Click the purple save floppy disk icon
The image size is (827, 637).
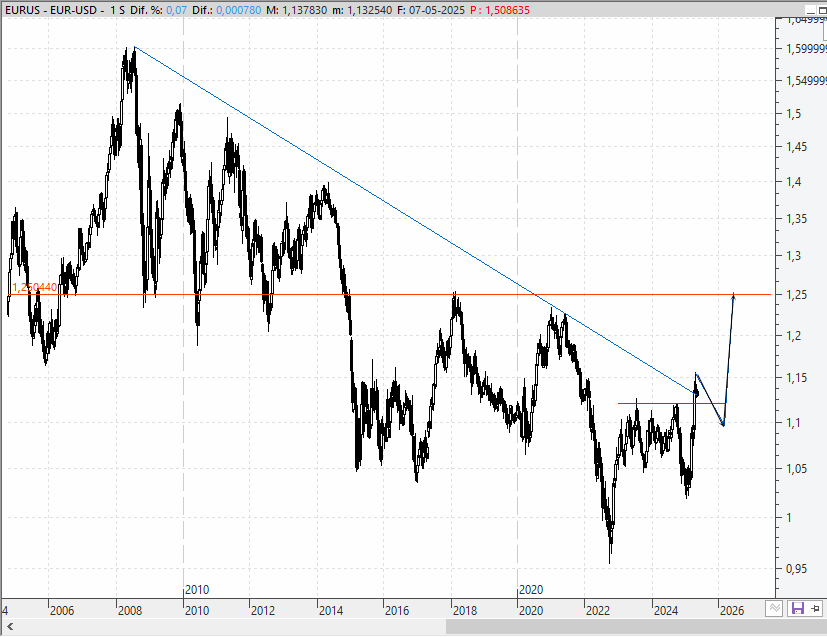pyautogui.click(x=797, y=609)
